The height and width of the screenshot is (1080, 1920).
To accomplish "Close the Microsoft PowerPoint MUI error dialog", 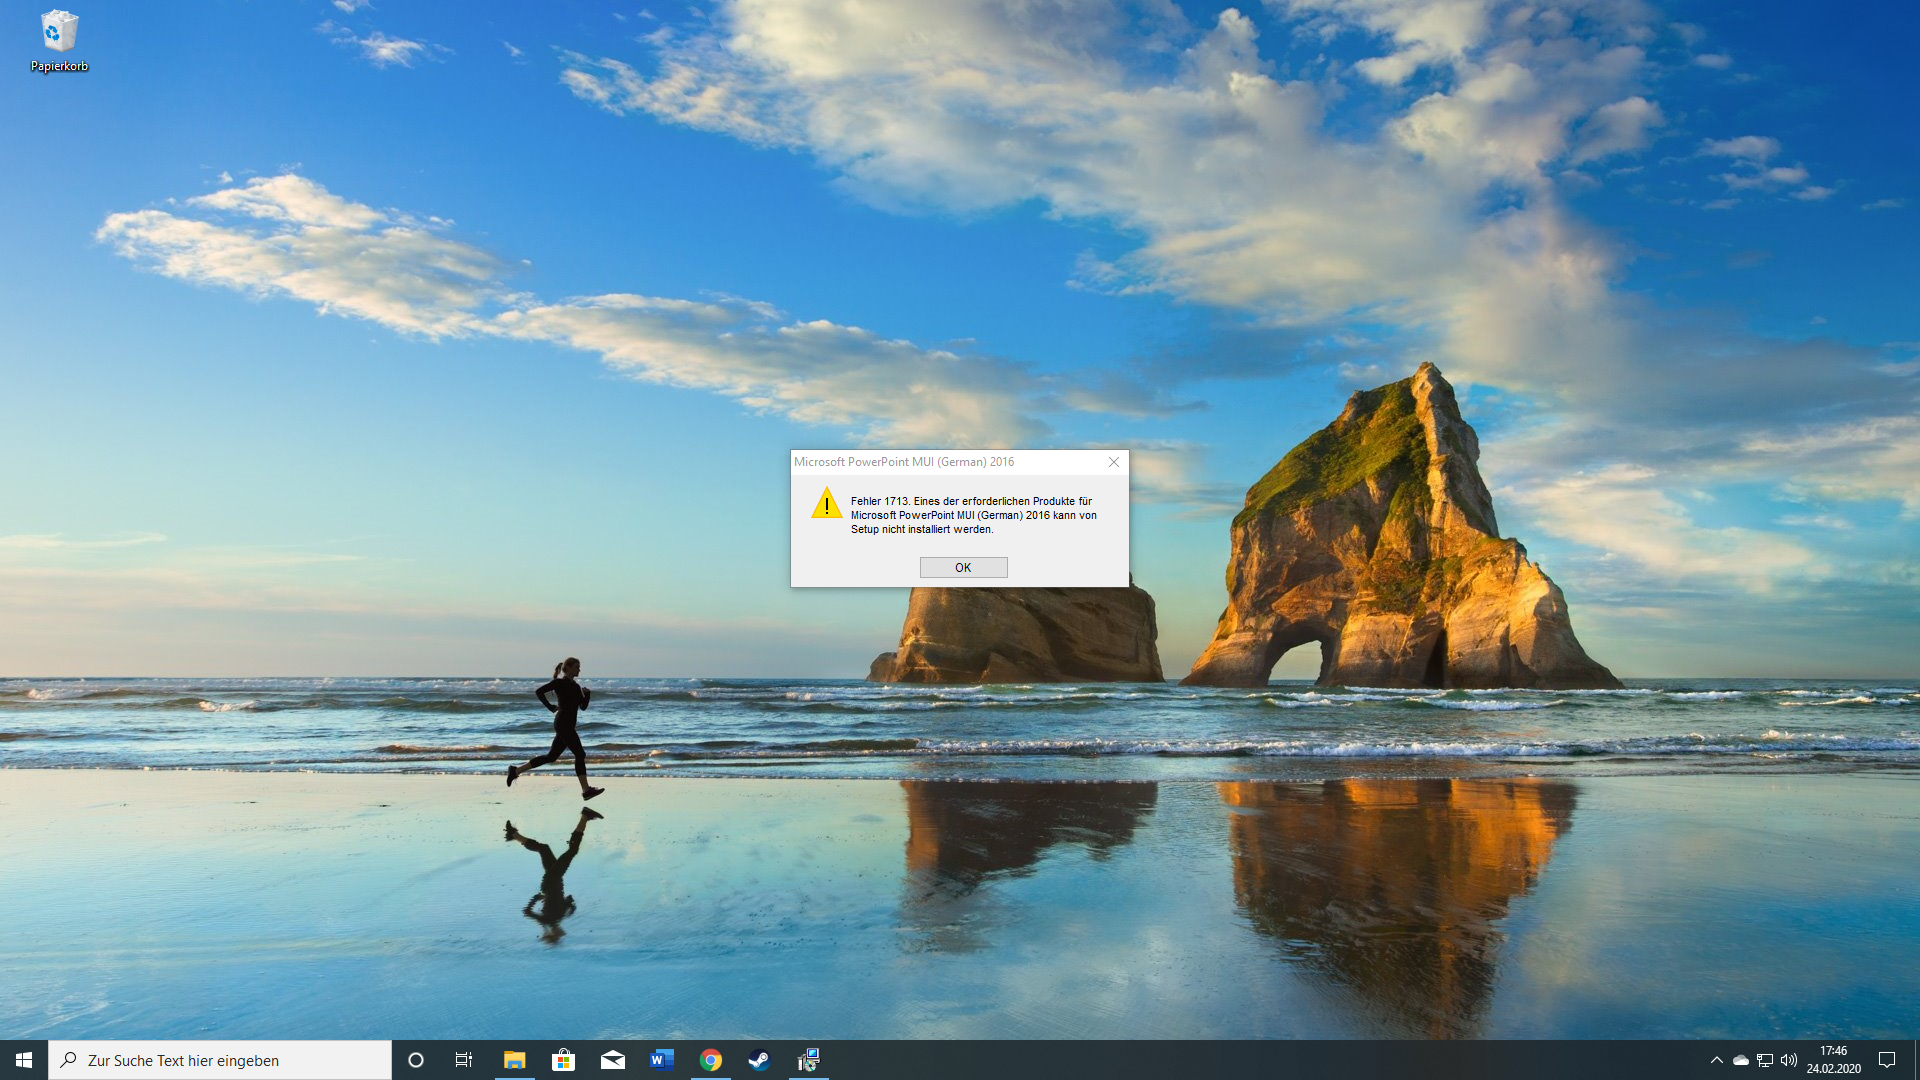I will pyautogui.click(x=1113, y=462).
